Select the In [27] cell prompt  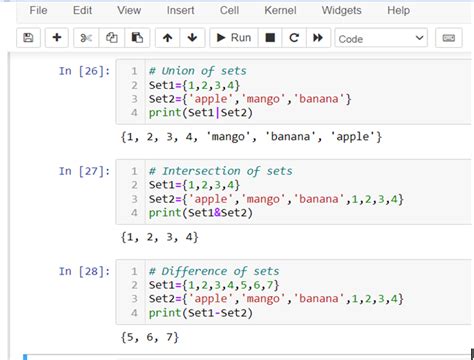click(84, 171)
